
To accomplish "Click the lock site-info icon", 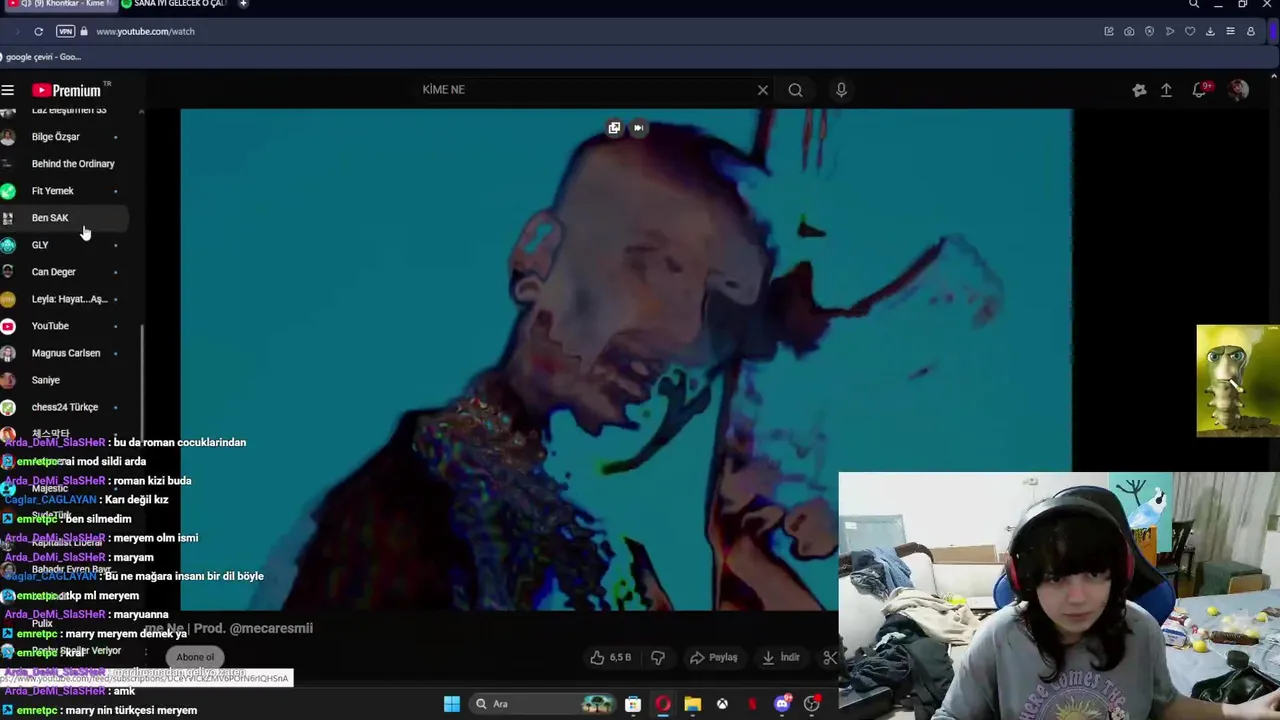I will pyautogui.click(x=84, y=31).
